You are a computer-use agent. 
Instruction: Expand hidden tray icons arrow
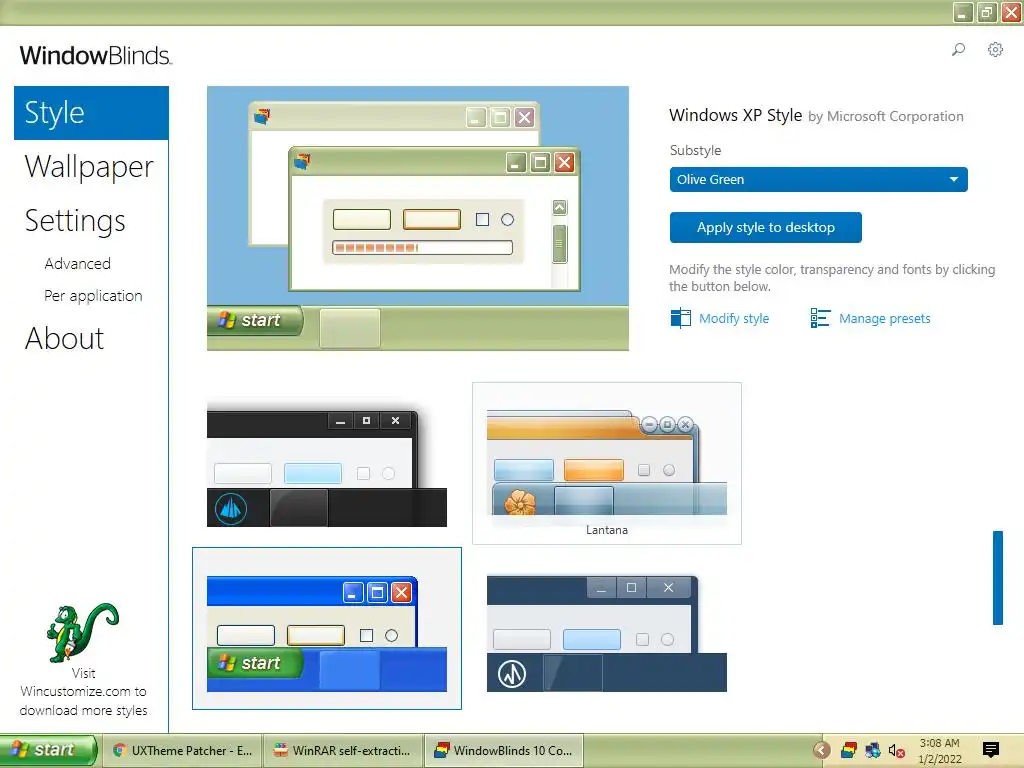tap(822, 750)
